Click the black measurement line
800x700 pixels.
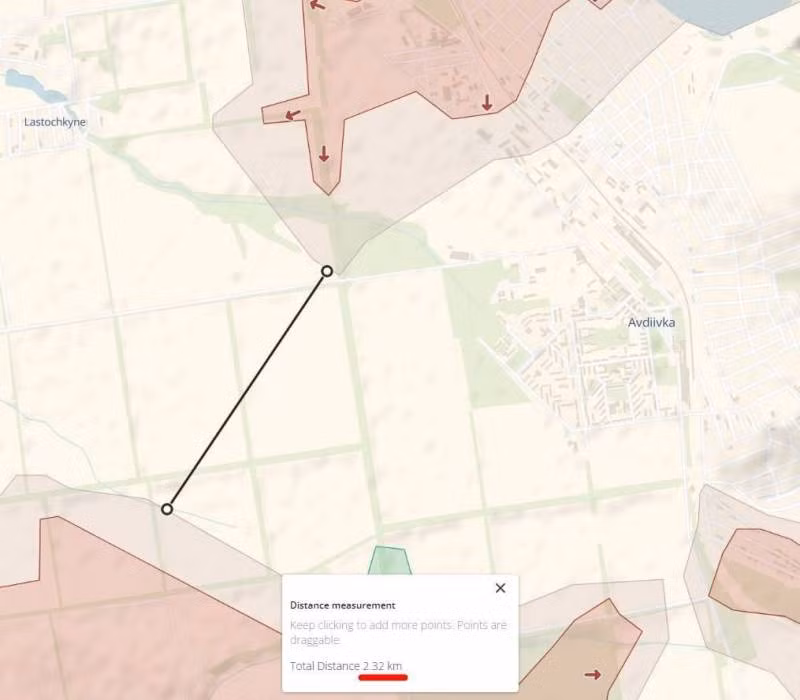coord(247,390)
